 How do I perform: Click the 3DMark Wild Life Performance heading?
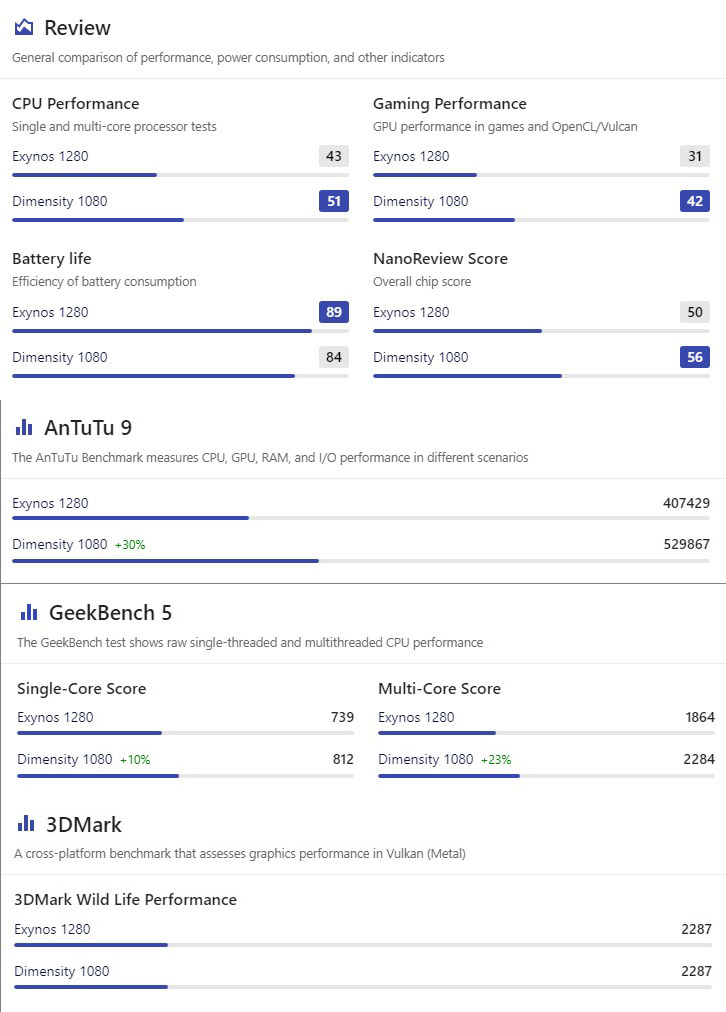[125, 900]
